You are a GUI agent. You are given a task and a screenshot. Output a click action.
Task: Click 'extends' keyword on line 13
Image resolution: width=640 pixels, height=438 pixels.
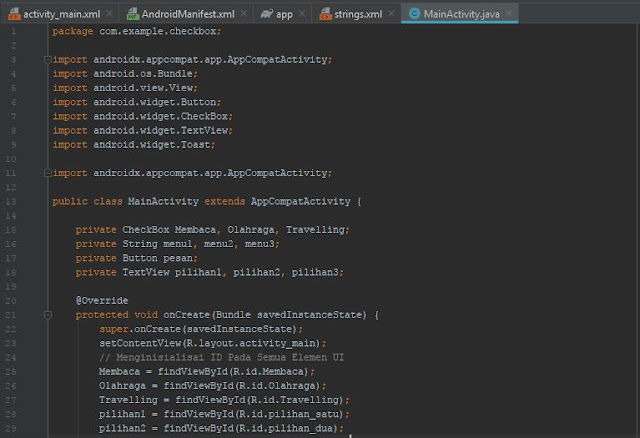[224, 202]
